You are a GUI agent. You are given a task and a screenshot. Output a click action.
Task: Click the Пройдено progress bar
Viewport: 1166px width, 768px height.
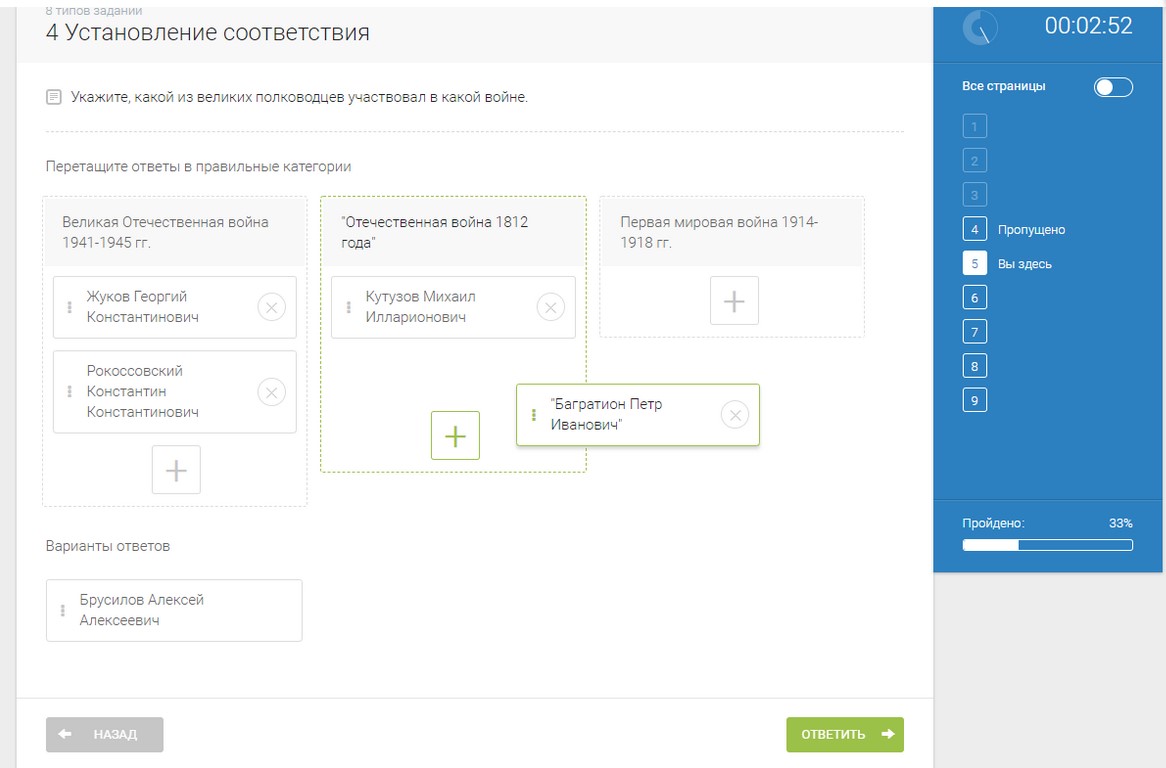(x=1047, y=545)
